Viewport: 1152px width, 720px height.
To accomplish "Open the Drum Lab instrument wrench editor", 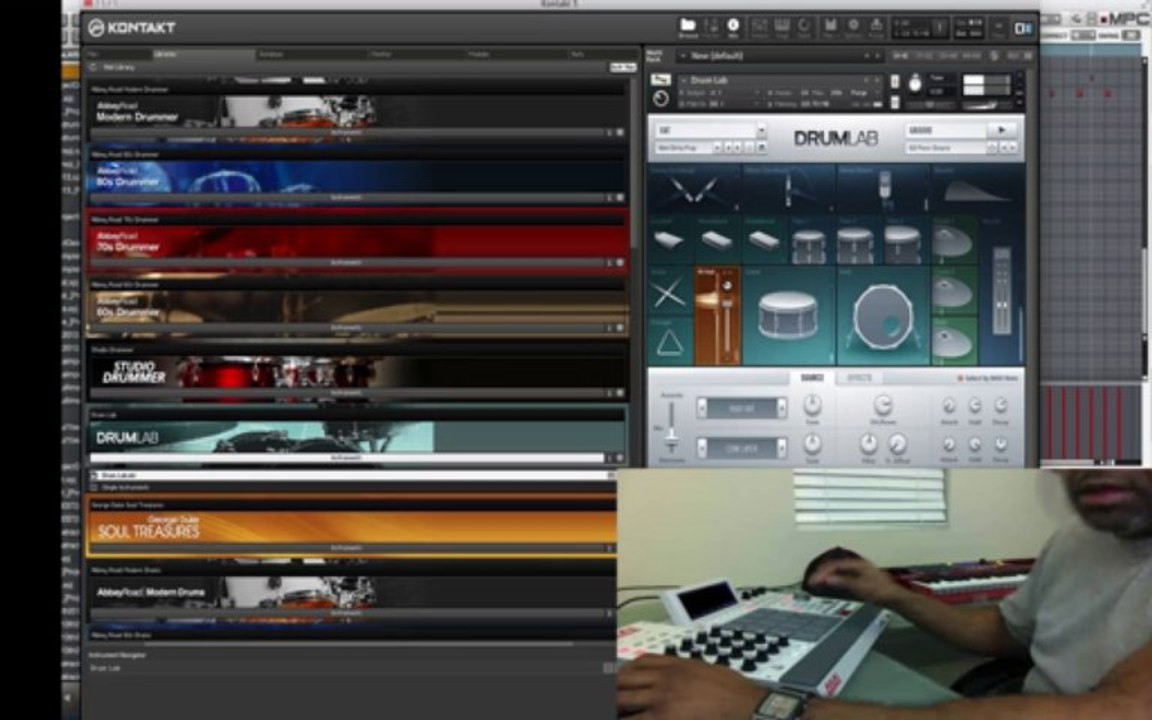I will (x=660, y=80).
